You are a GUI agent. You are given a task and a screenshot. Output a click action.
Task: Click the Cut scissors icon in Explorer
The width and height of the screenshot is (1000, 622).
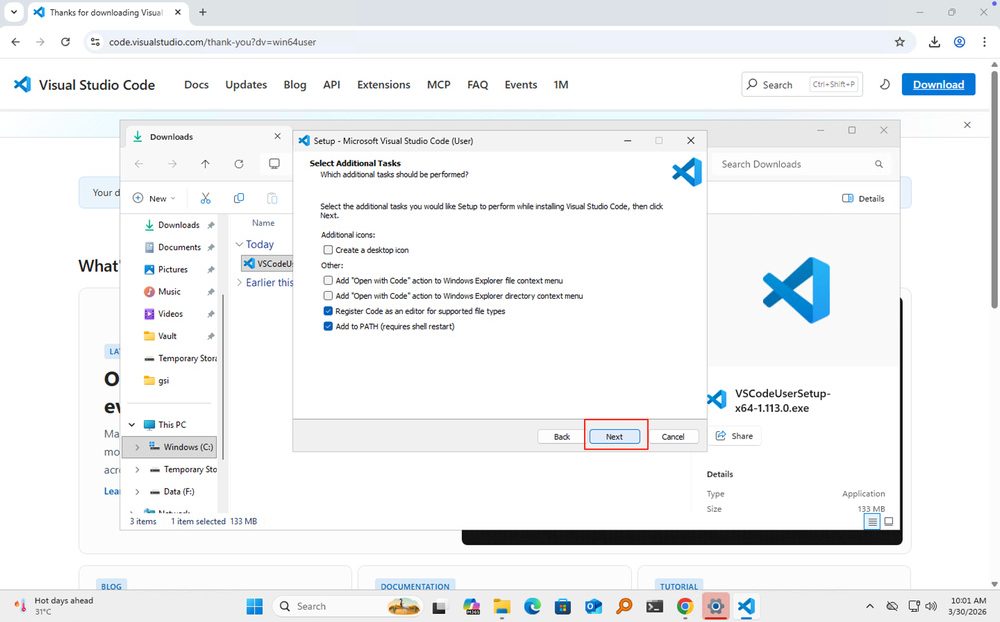click(206, 198)
